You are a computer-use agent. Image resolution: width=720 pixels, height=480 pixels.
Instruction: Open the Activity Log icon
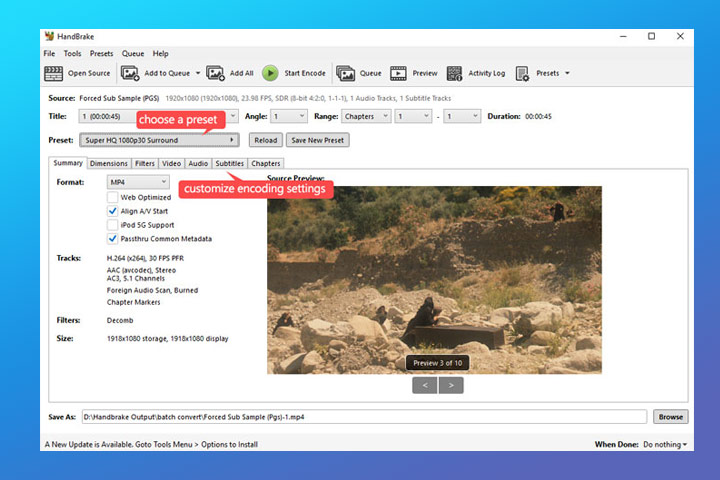[454, 73]
